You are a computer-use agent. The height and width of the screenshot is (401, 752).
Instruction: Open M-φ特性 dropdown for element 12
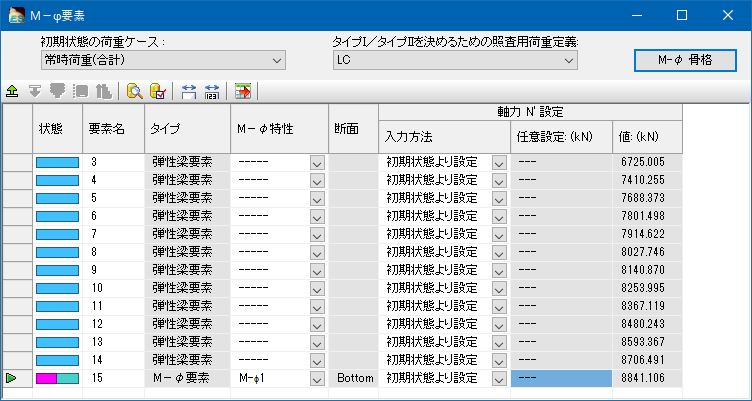coord(317,325)
